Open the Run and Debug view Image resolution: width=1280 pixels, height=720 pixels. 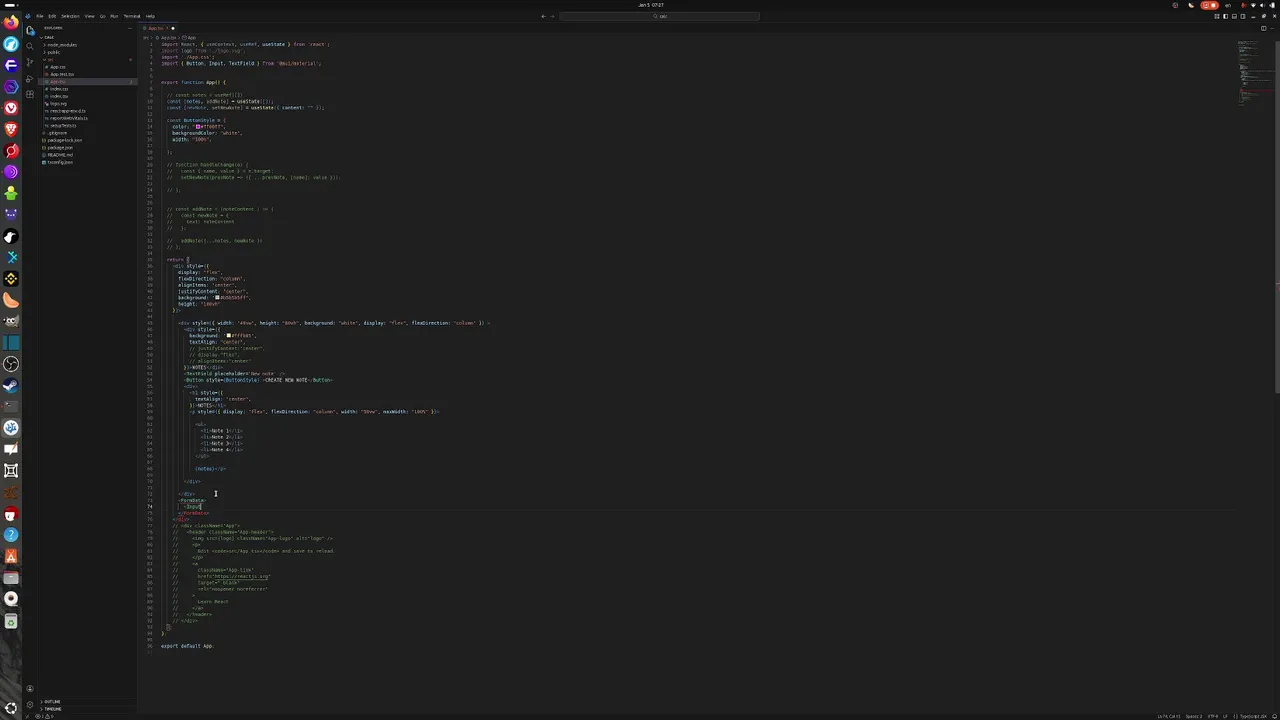coord(30,78)
